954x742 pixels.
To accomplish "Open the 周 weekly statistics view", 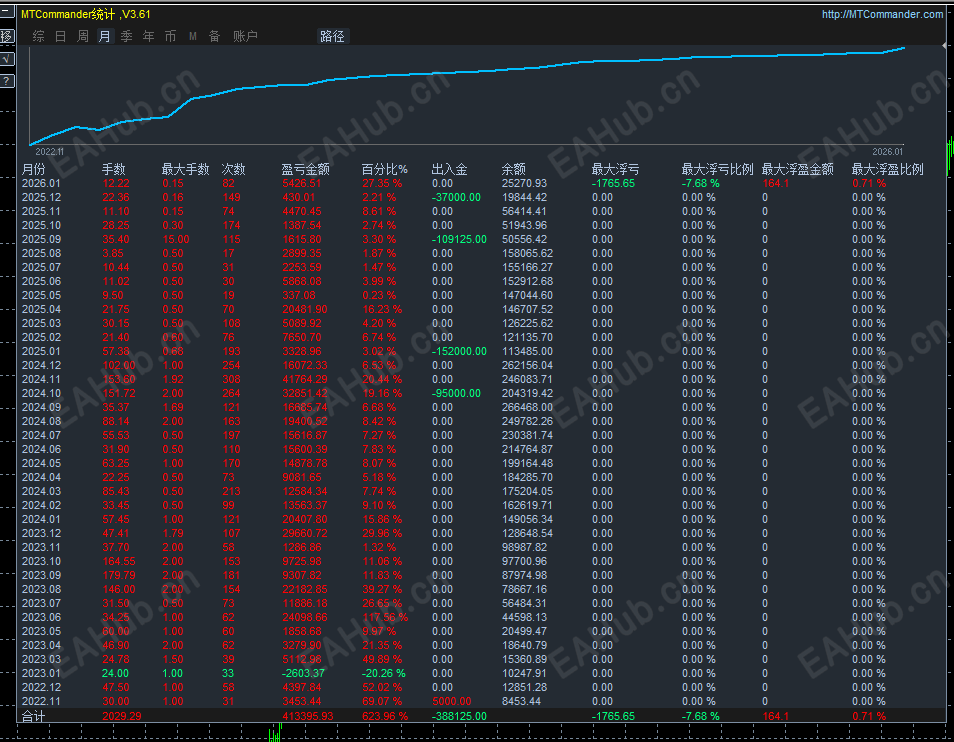I will coord(82,36).
